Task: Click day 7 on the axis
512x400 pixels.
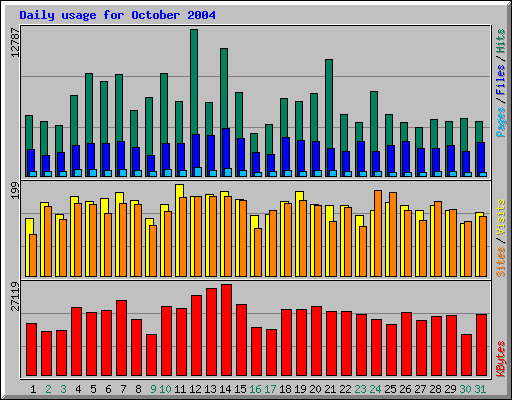Action: [123, 389]
